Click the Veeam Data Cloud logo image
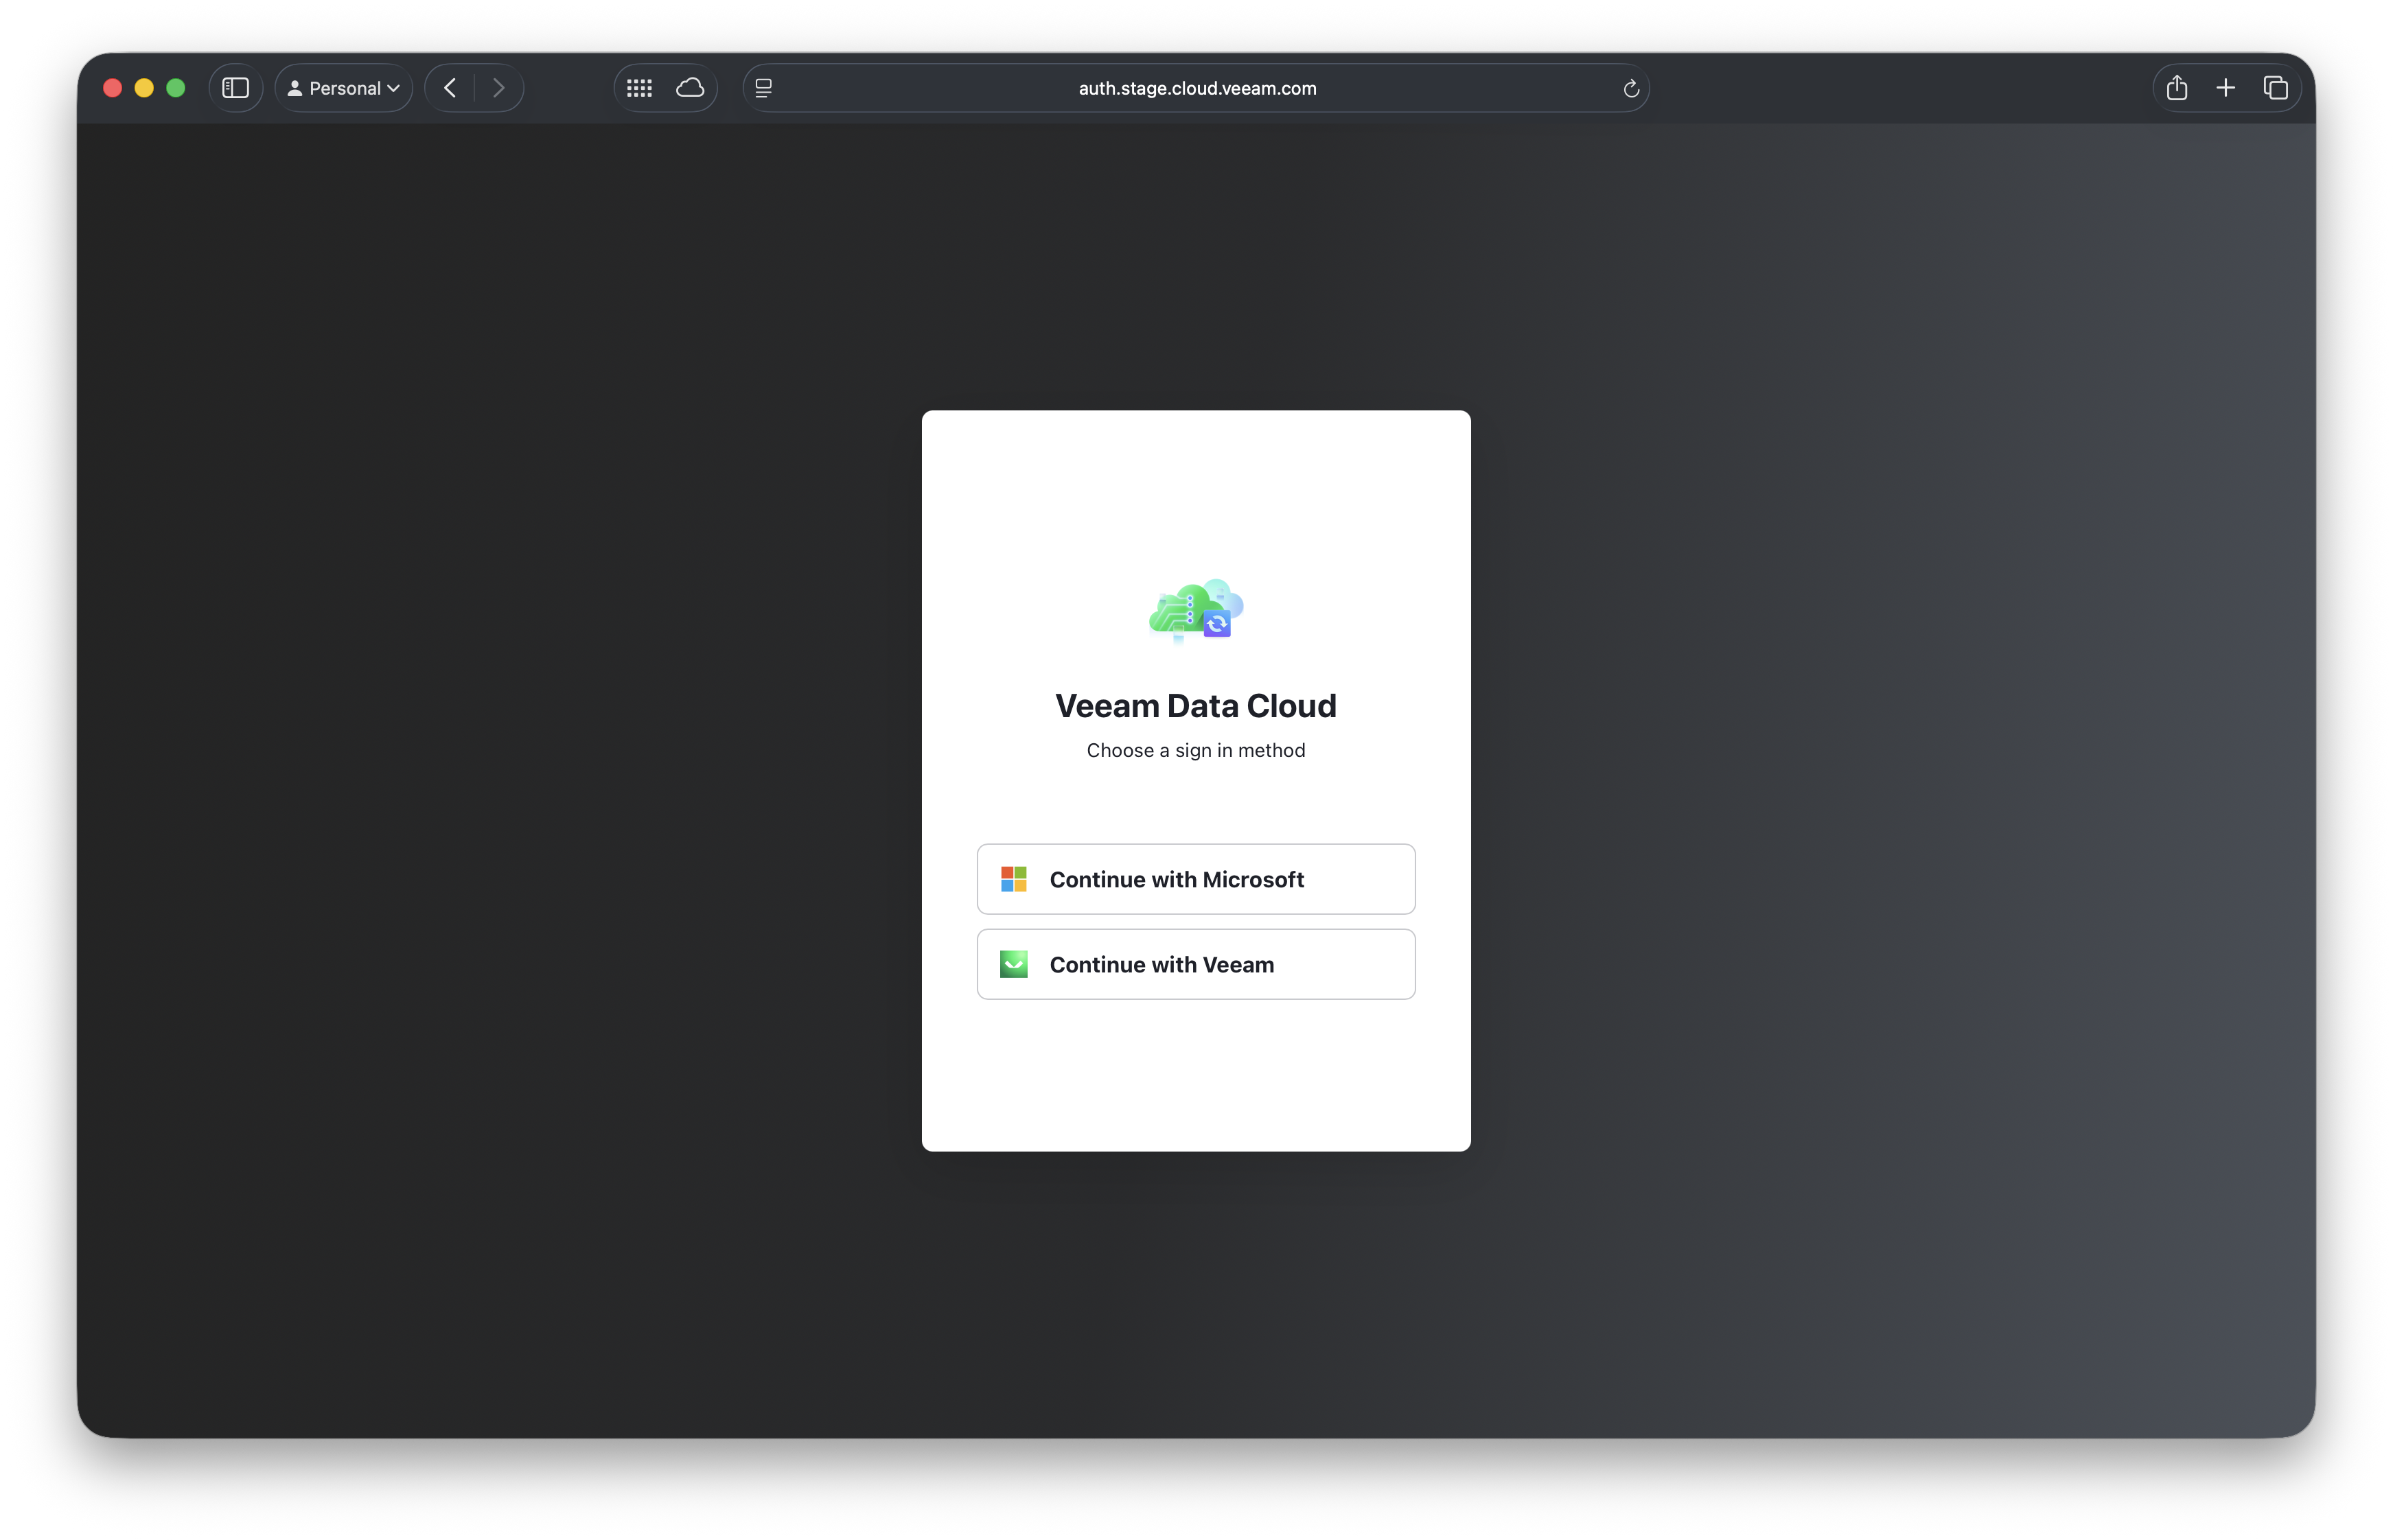The image size is (2393, 1540). pyautogui.click(x=1195, y=610)
